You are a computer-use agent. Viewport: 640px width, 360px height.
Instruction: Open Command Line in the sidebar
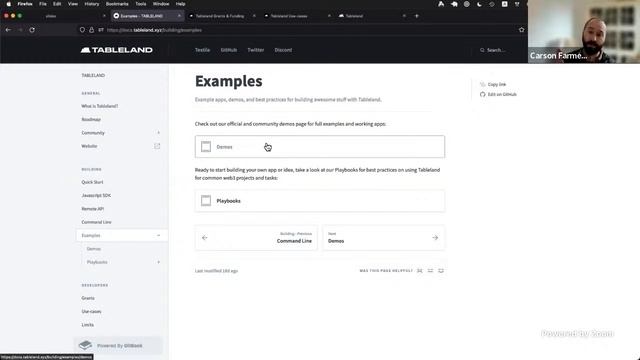[96, 222]
